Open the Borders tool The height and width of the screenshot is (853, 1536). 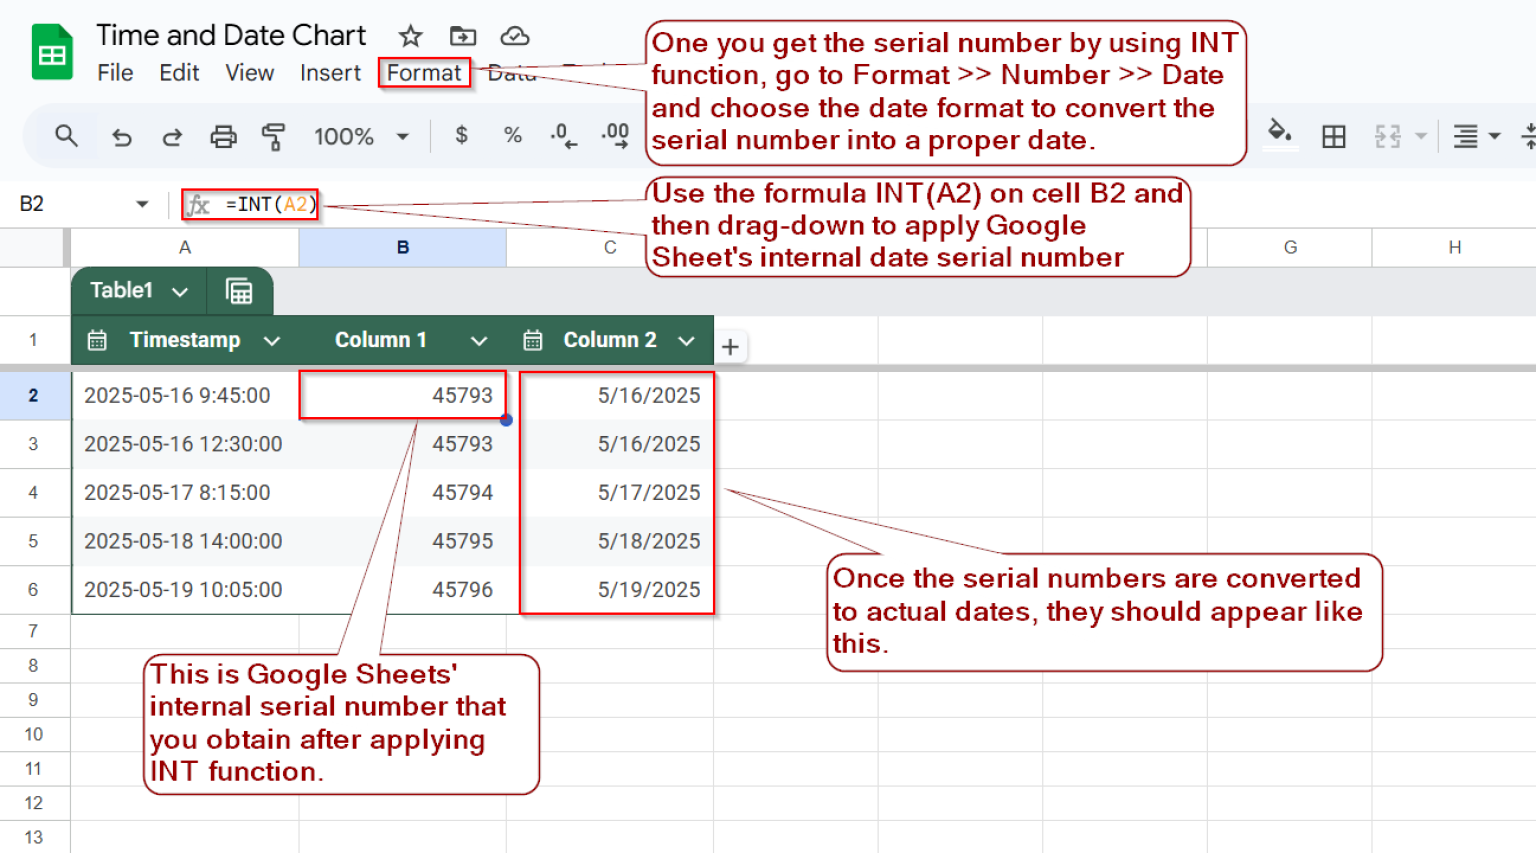[x=1334, y=136]
